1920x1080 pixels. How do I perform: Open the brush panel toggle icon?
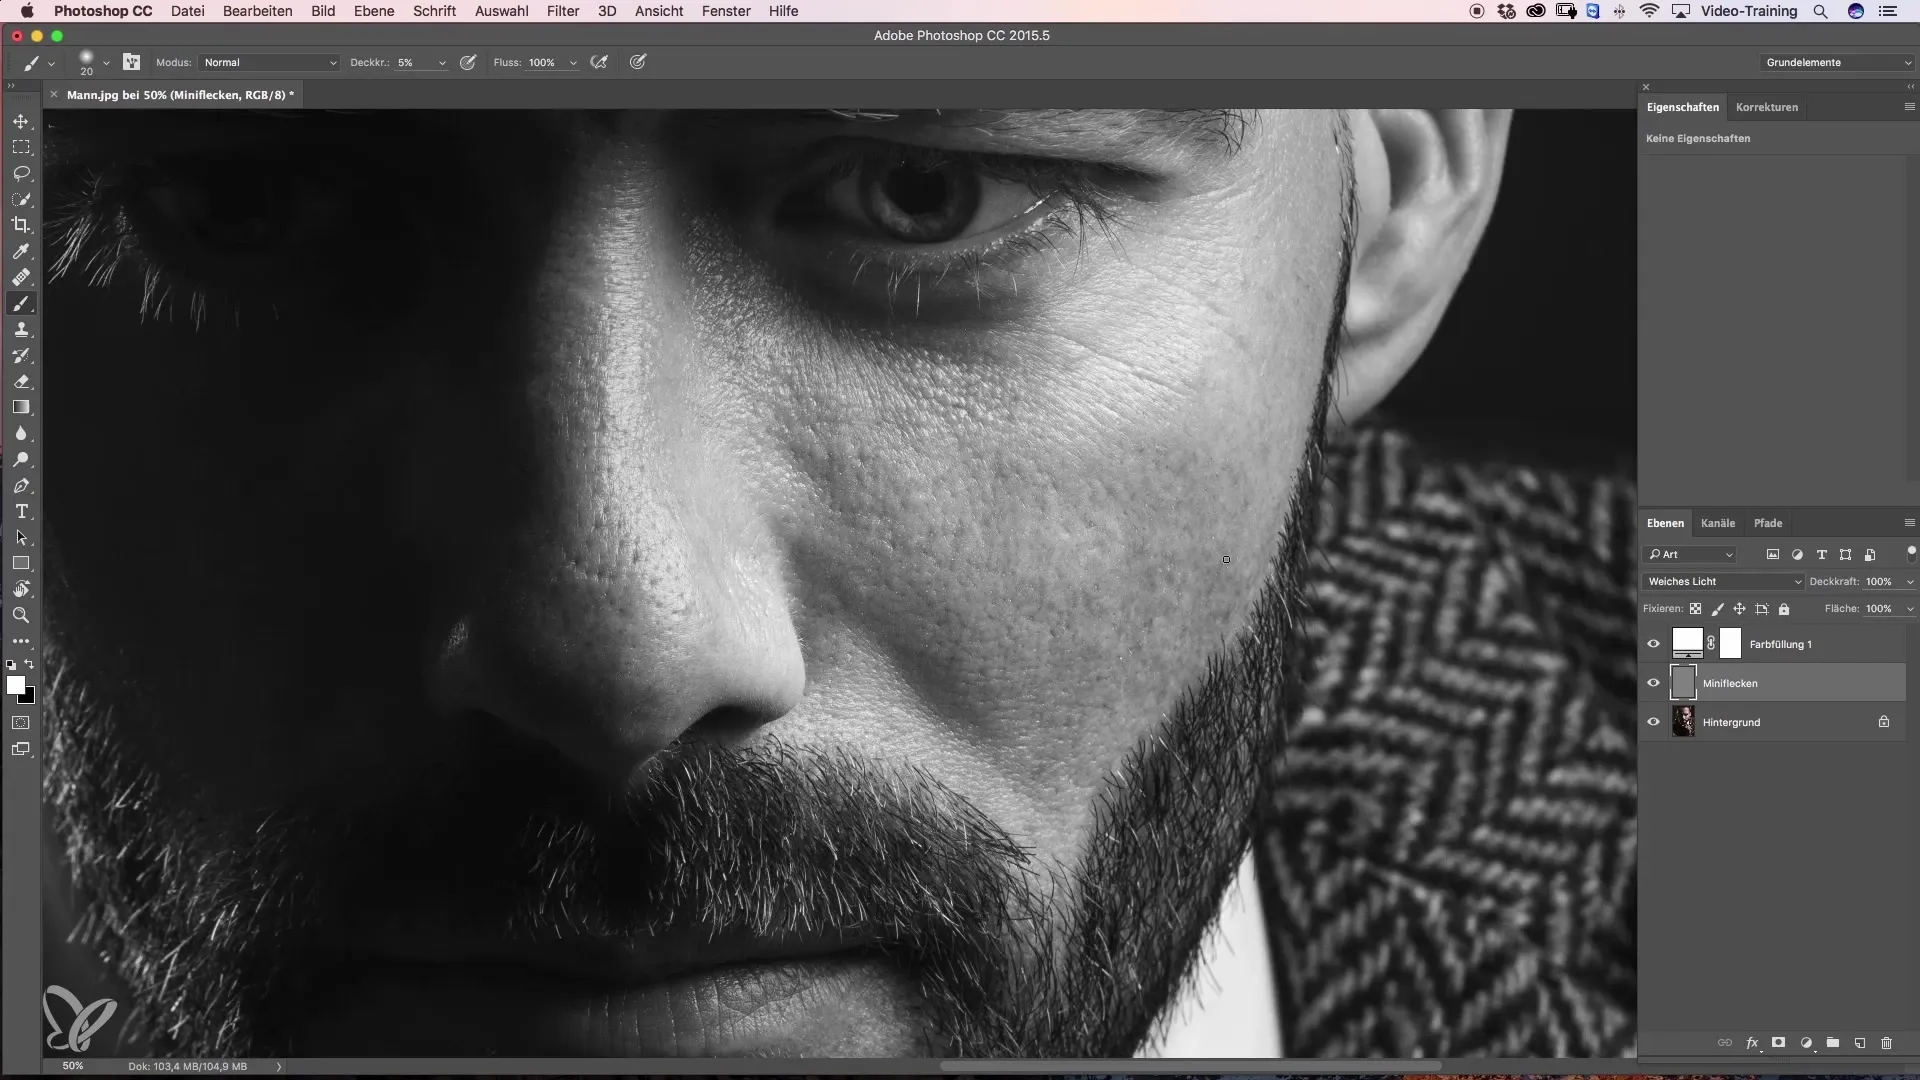tap(131, 62)
